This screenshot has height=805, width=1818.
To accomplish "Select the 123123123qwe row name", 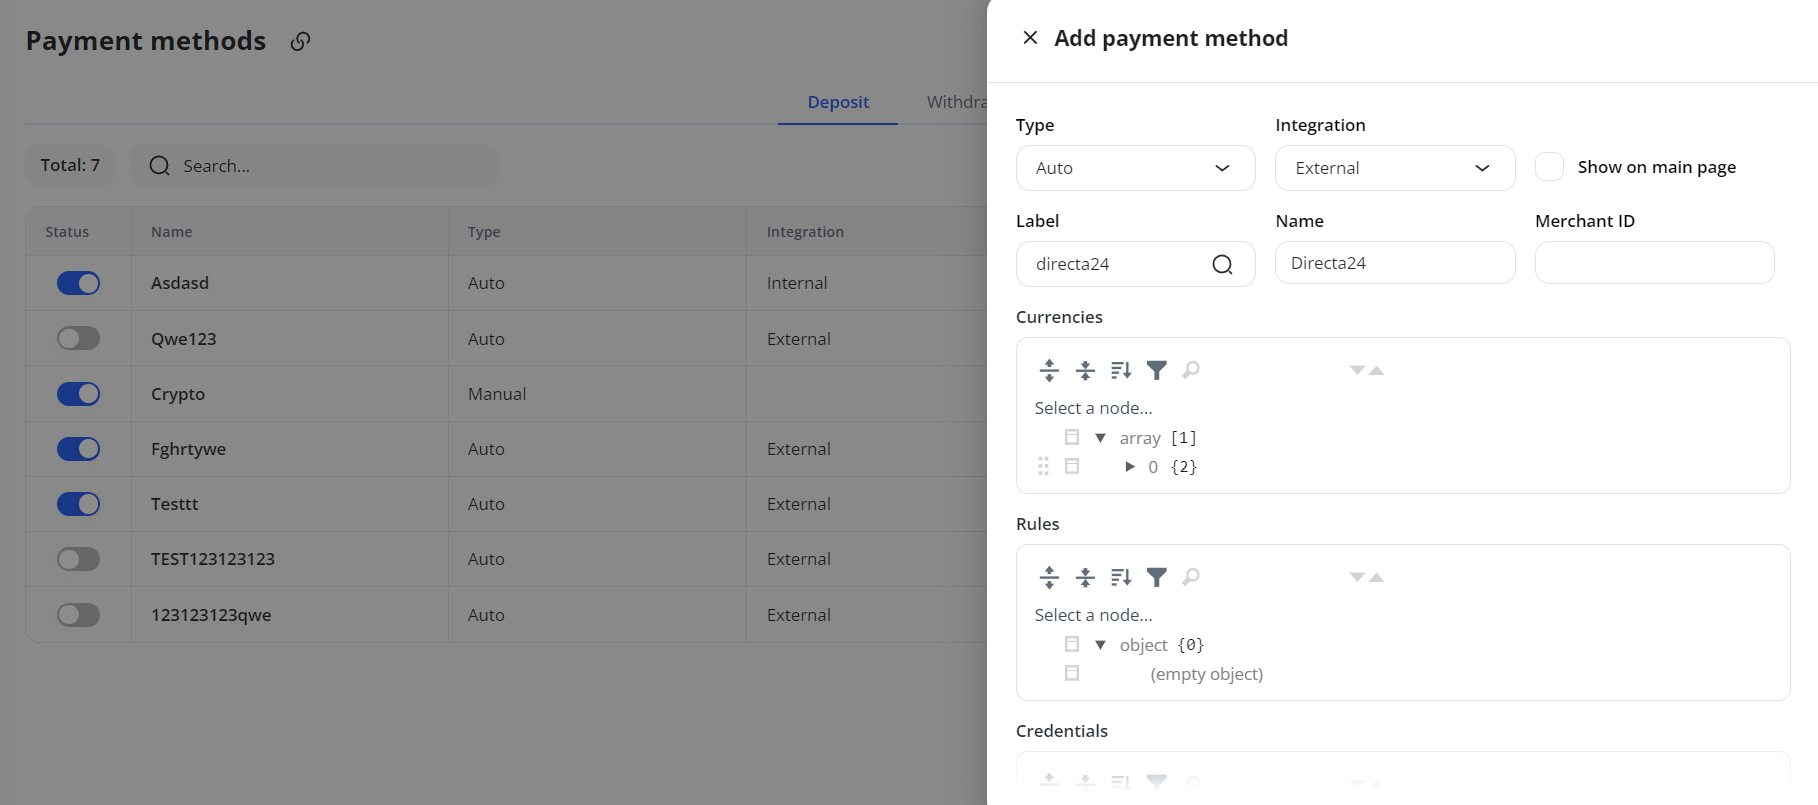I will (211, 615).
